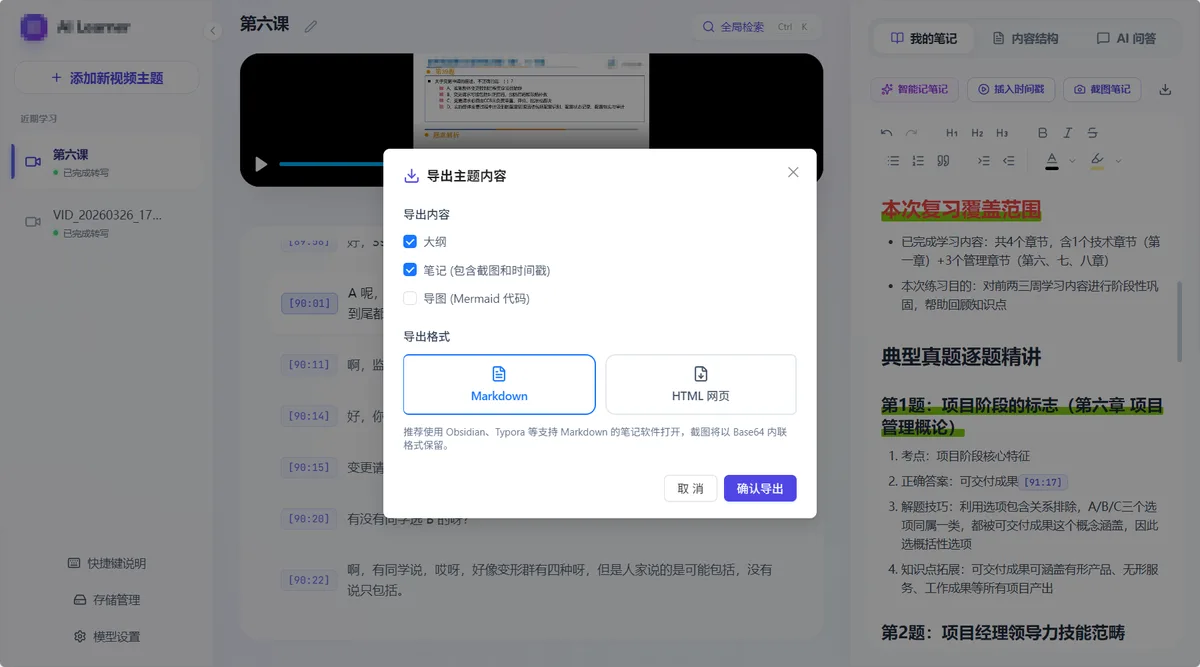The width and height of the screenshot is (1200, 667).
Task: Jump to timestamp [90:20] in transcript
Action: point(309,519)
